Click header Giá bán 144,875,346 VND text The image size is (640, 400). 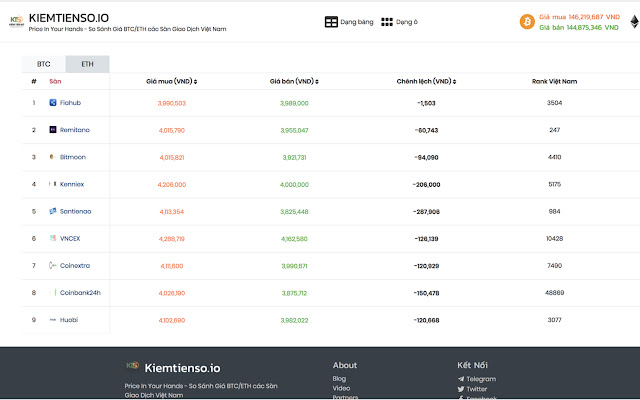[x=578, y=27]
